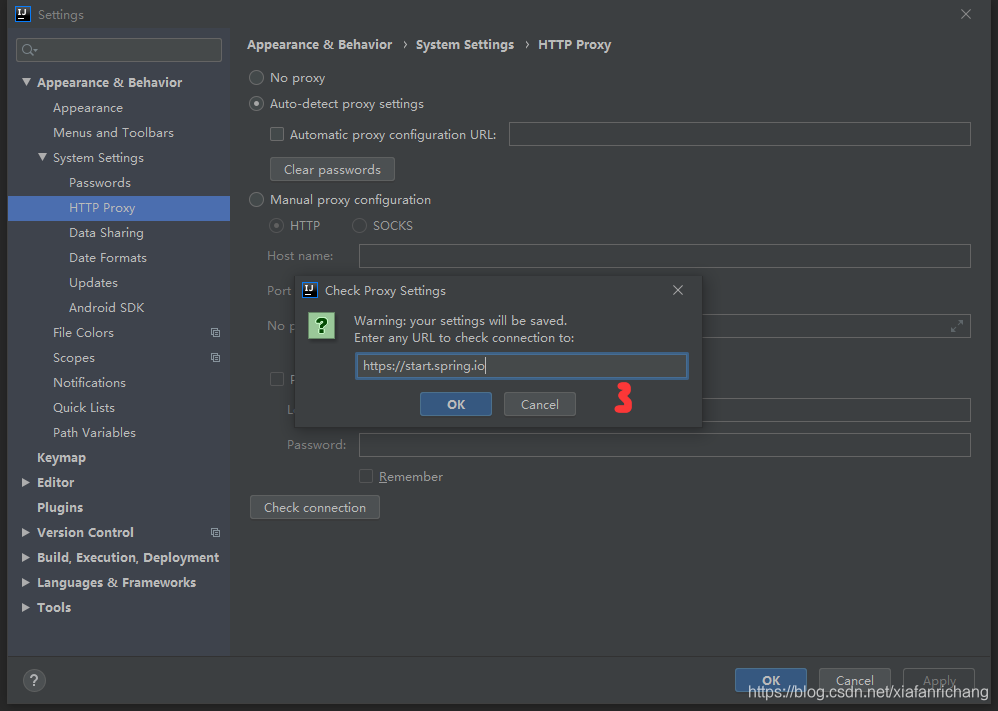The height and width of the screenshot is (711, 998).
Task: Click the IntelliJ icon in Settings title bar
Action: (x=23, y=14)
